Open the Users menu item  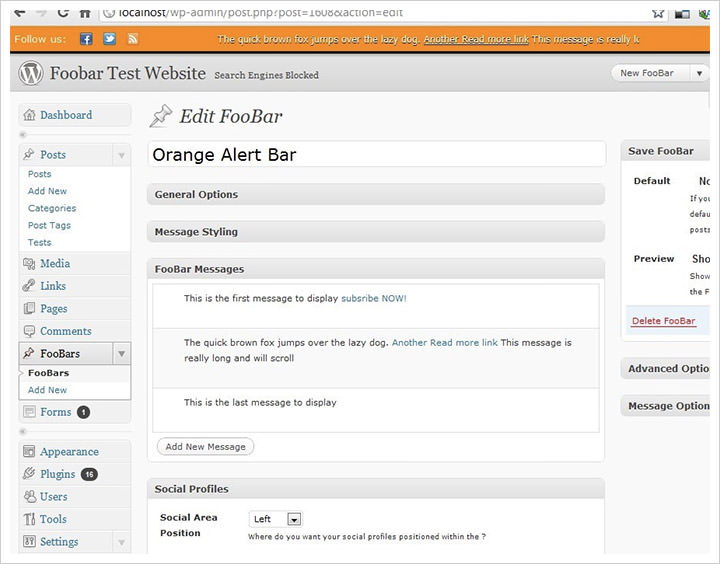(54, 496)
